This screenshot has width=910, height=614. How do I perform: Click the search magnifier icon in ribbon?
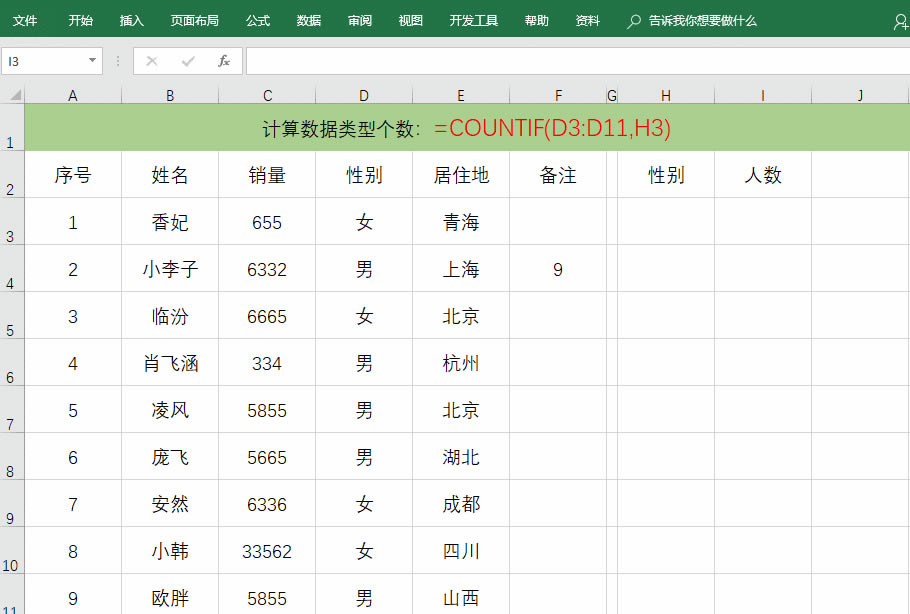[x=633, y=21]
